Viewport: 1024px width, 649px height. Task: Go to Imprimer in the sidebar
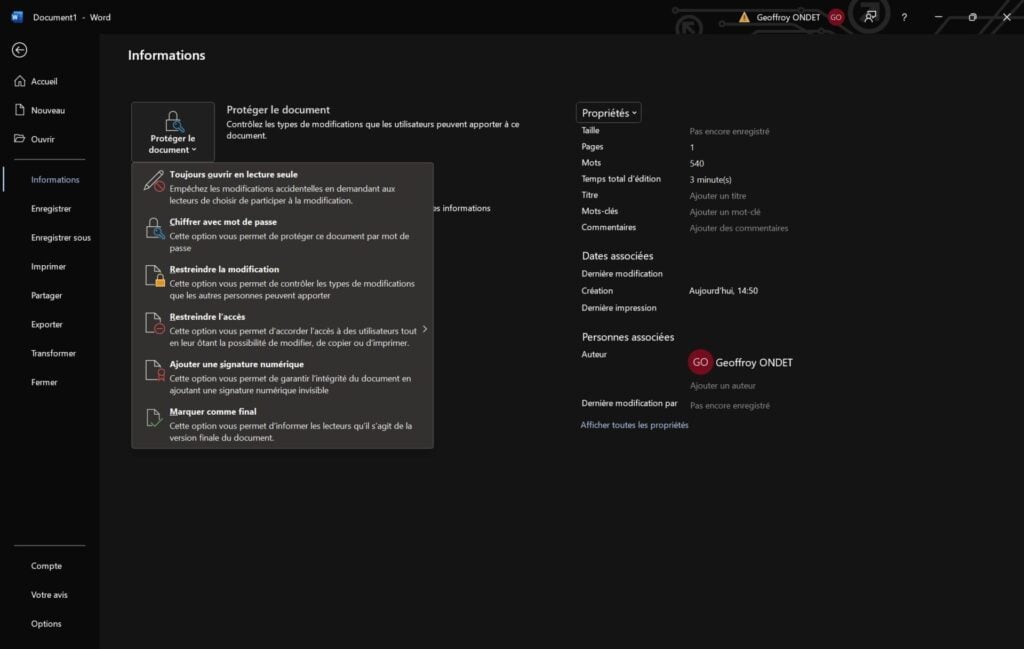(50, 266)
